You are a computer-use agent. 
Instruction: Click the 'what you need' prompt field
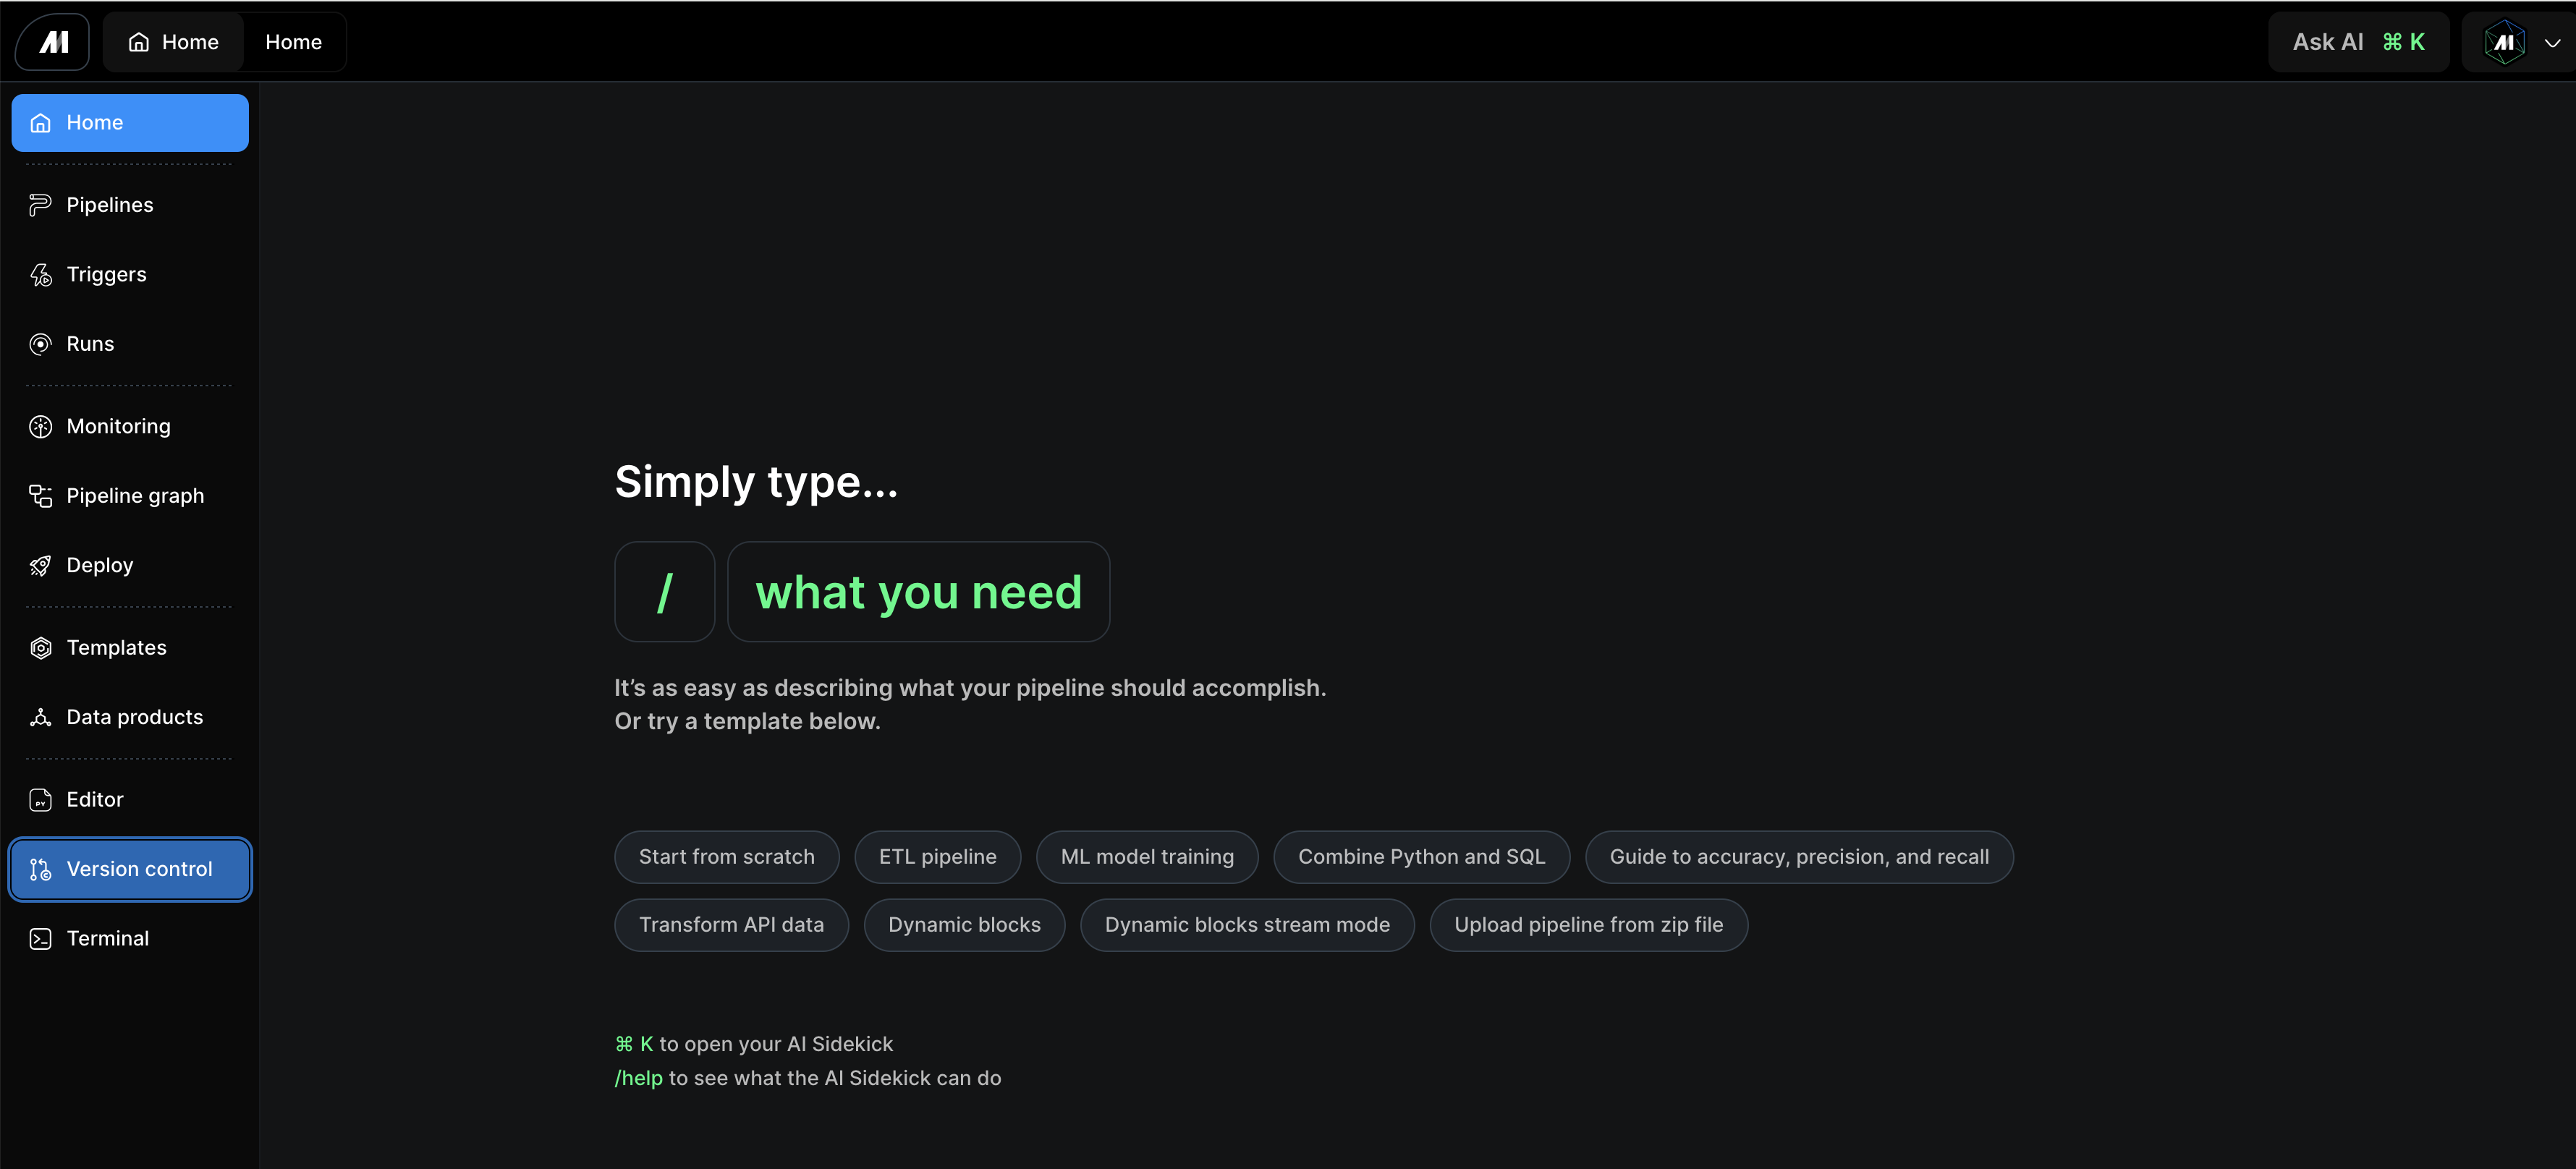pos(917,592)
